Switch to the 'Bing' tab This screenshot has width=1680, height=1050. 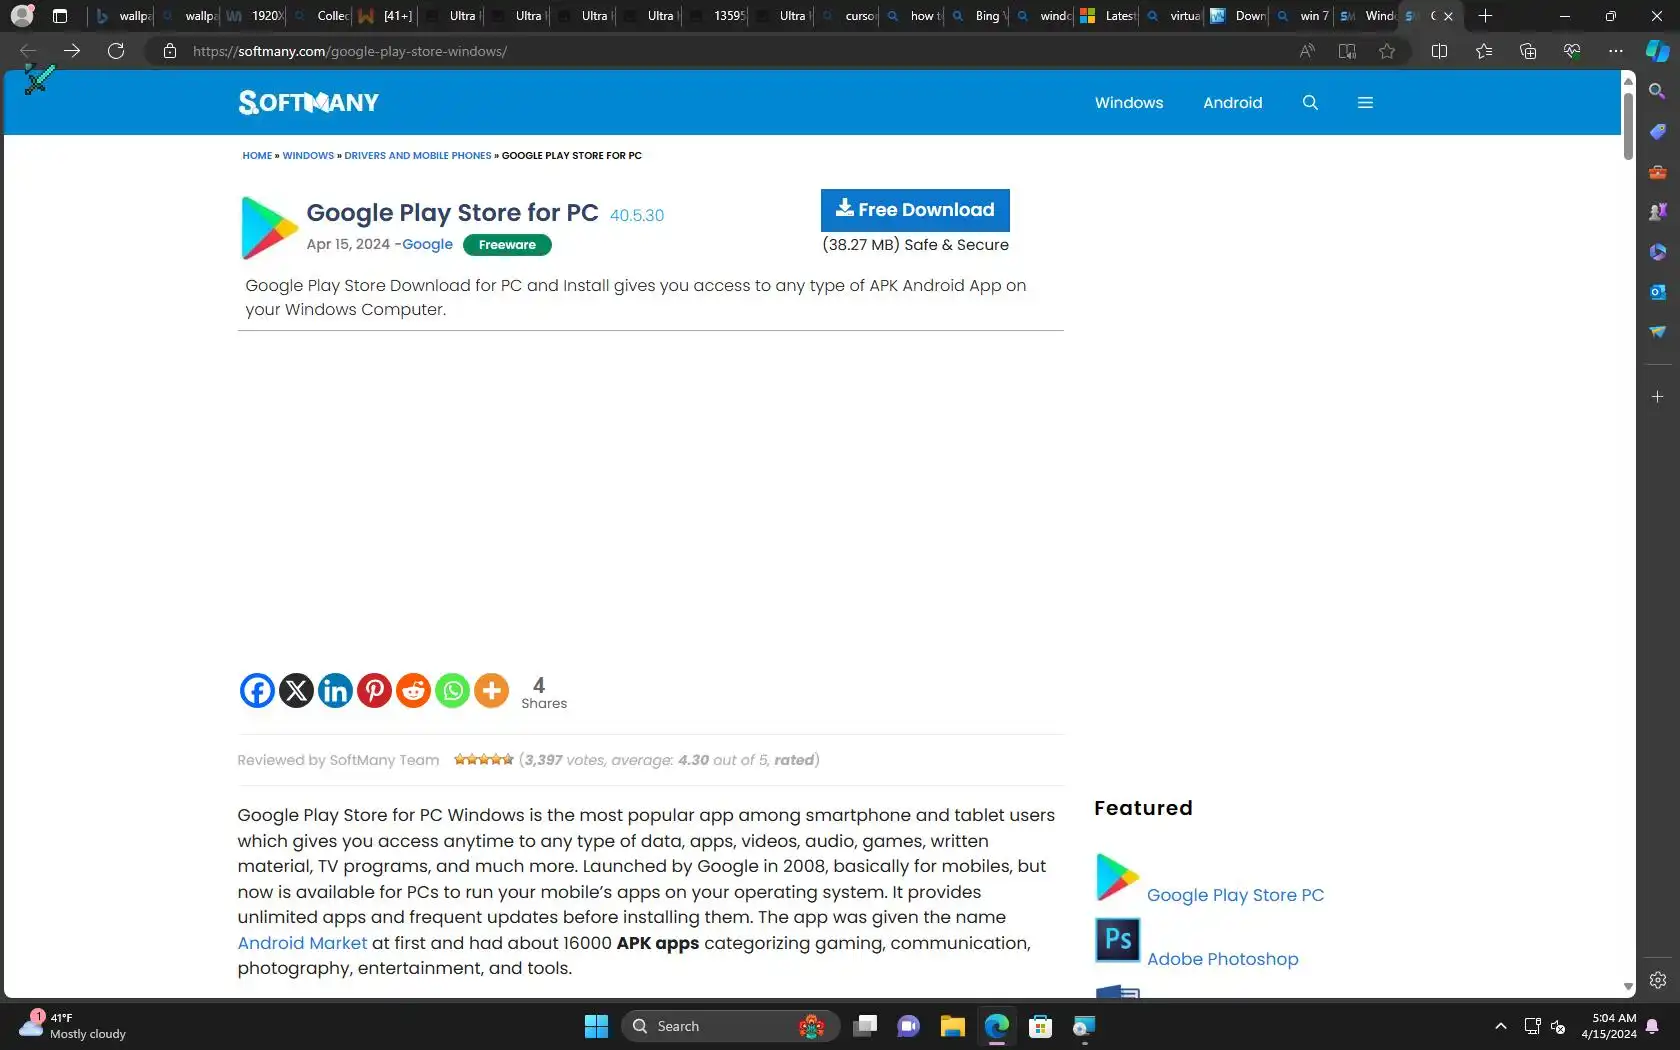tap(980, 16)
